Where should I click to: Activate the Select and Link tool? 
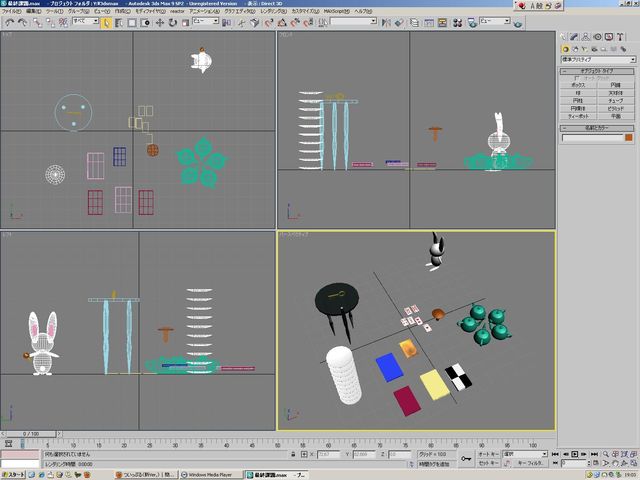(38, 22)
